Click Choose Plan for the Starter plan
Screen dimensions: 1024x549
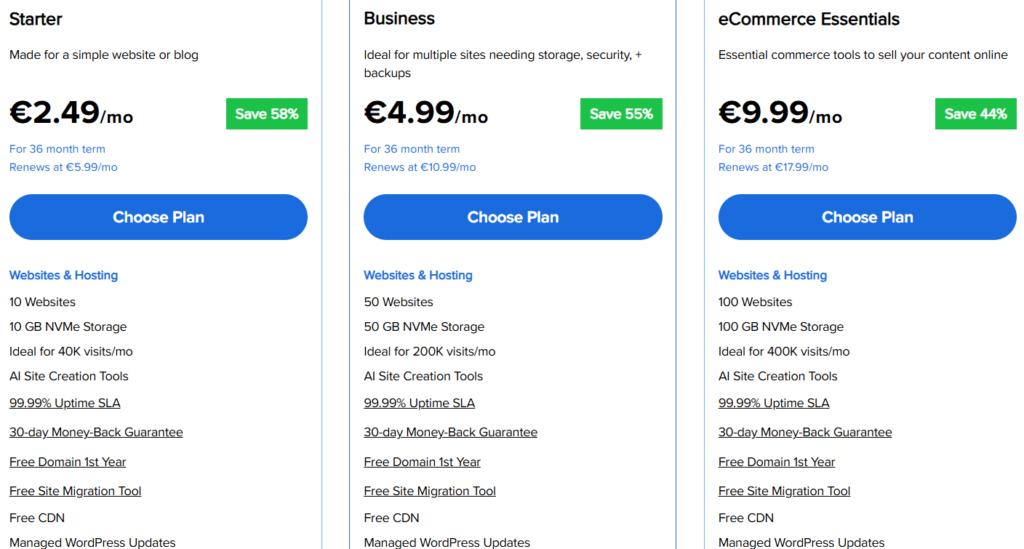[158, 217]
